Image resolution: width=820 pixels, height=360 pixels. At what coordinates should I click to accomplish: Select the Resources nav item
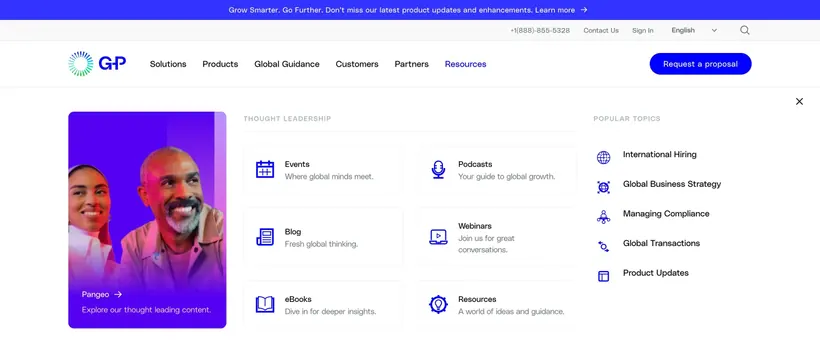465,64
